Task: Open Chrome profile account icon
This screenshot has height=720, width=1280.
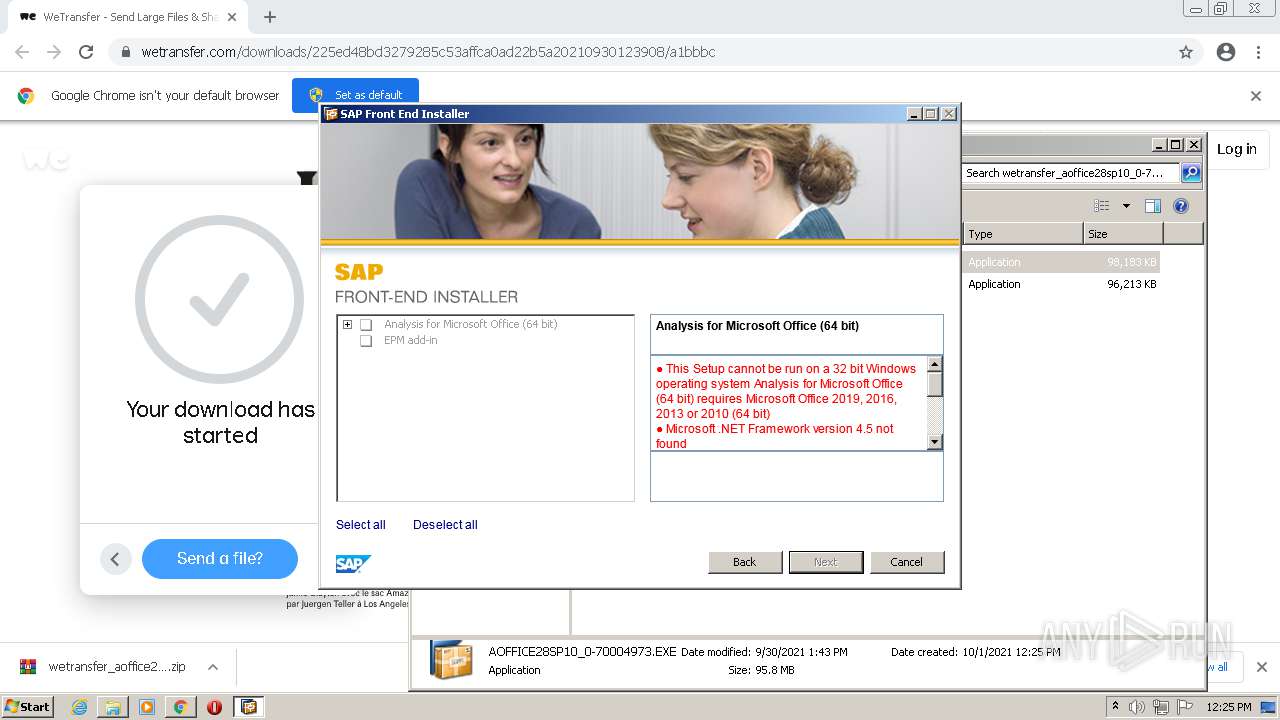Action: coord(1226,52)
